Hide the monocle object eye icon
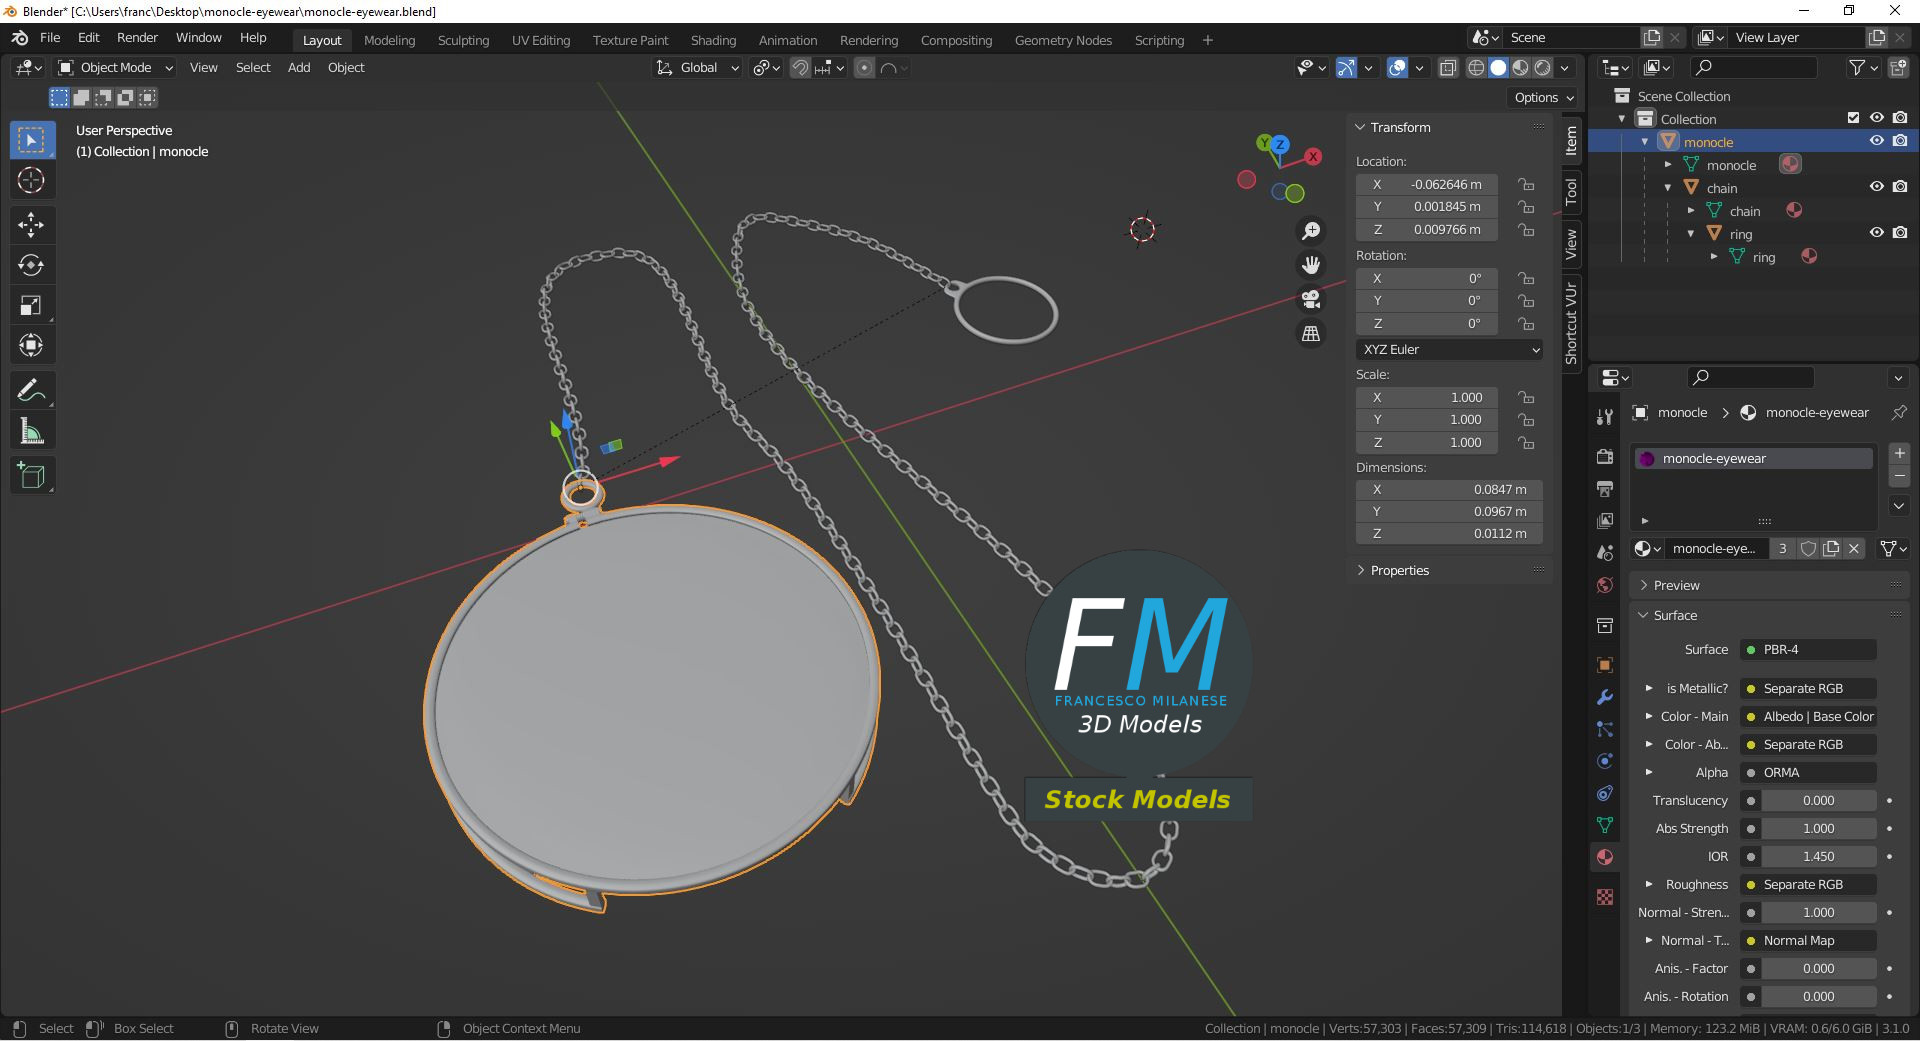Screen dimensions: 1920x1041 1877,141
